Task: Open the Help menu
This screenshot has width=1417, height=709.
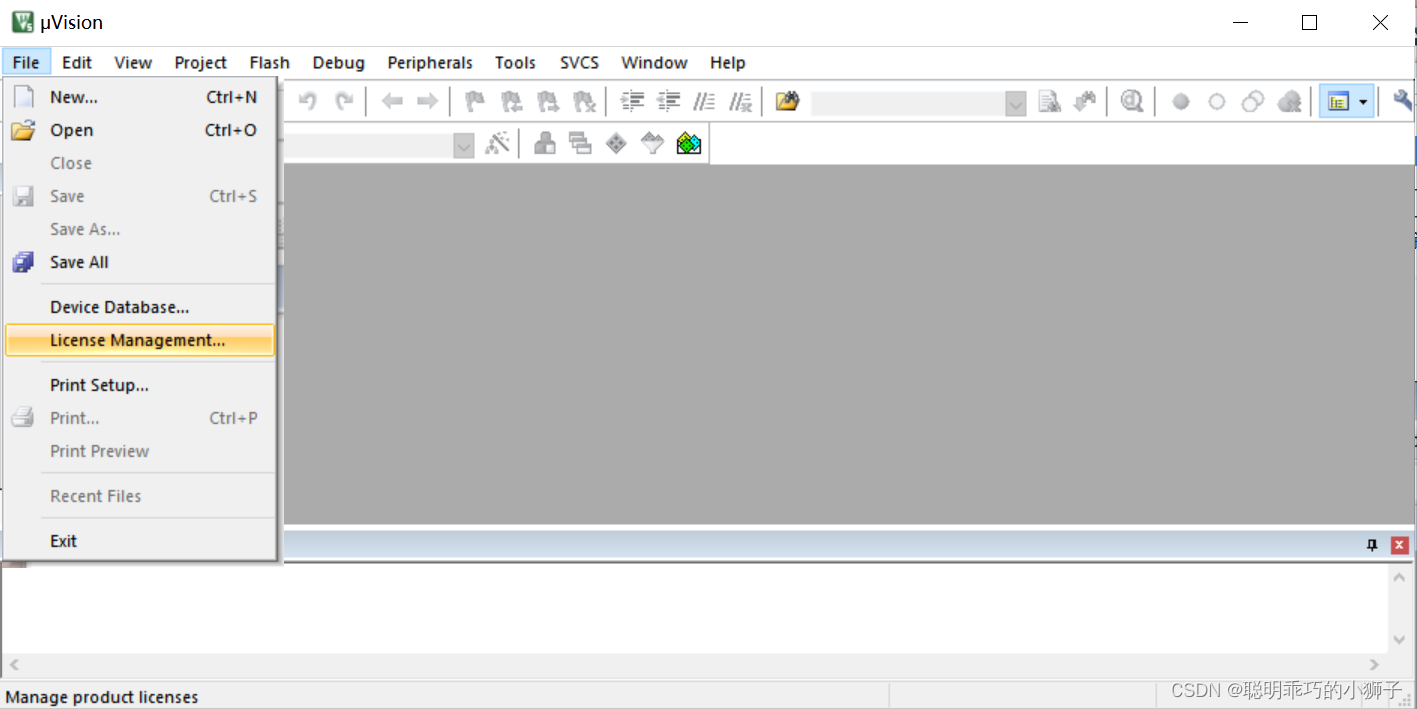Action: coord(728,62)
